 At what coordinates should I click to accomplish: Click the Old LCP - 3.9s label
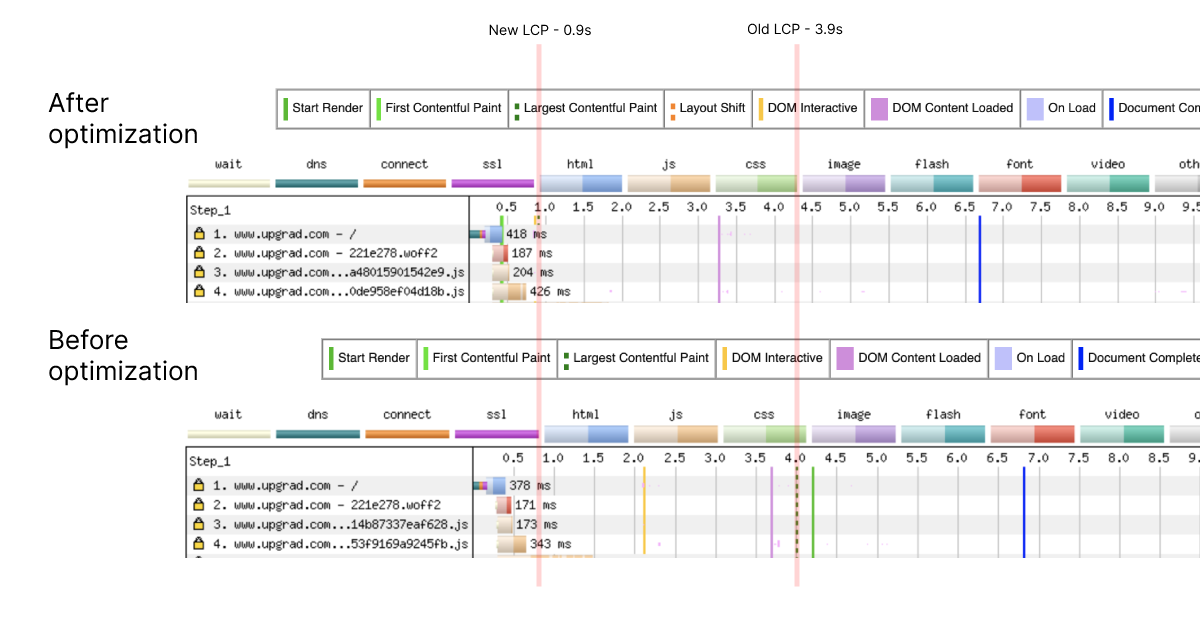(795, 30)
